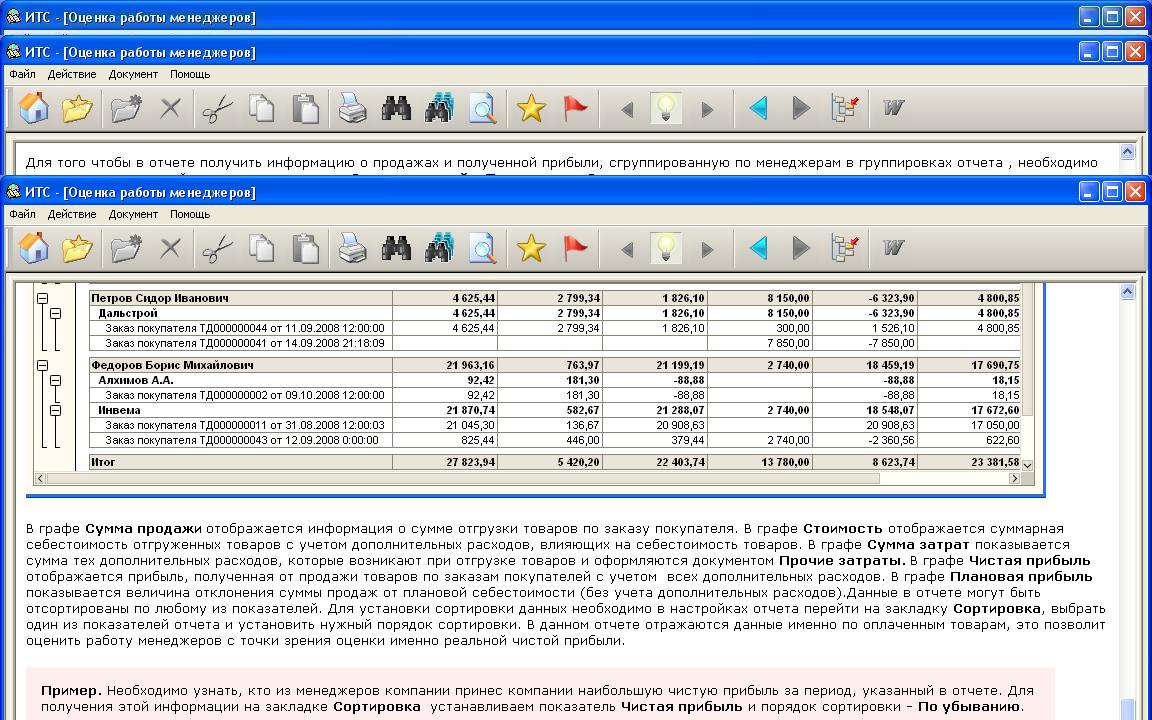Open the Помощь menu in the front window
The image size is (1152, 720).
point(190,214)
